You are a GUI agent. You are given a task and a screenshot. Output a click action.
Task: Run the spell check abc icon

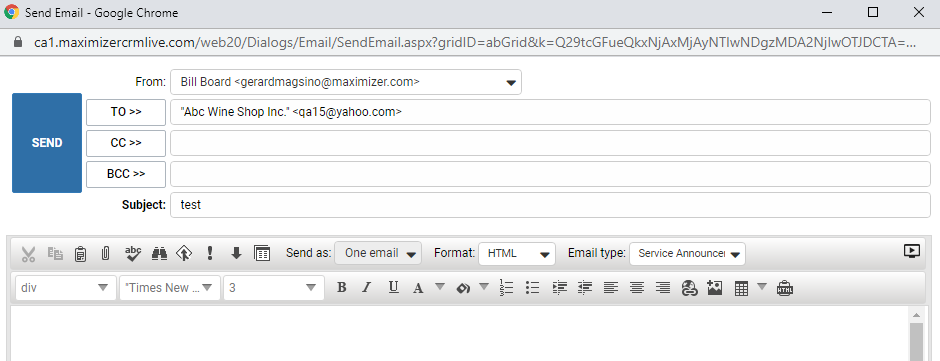(133, 253)
